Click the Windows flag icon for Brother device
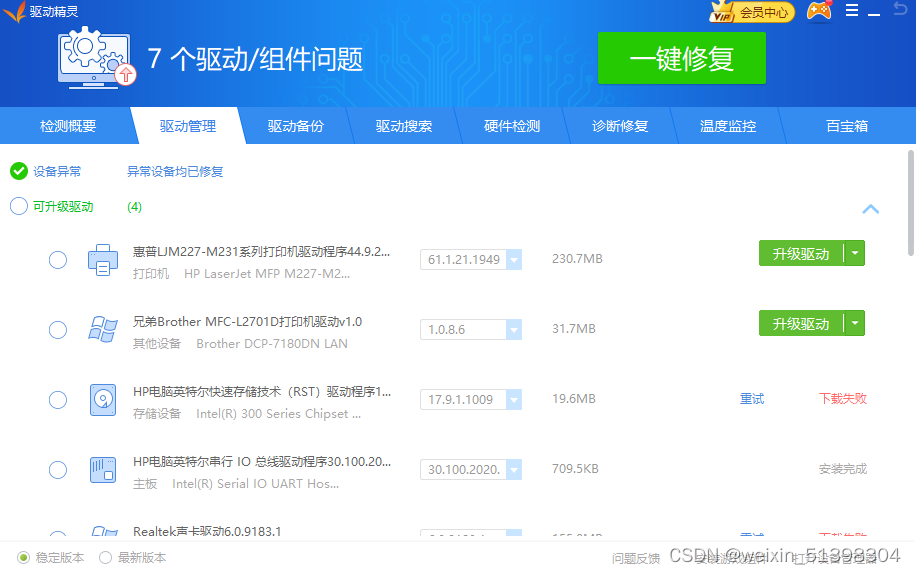Screen dimensions: 916x574 coord(103,329)
